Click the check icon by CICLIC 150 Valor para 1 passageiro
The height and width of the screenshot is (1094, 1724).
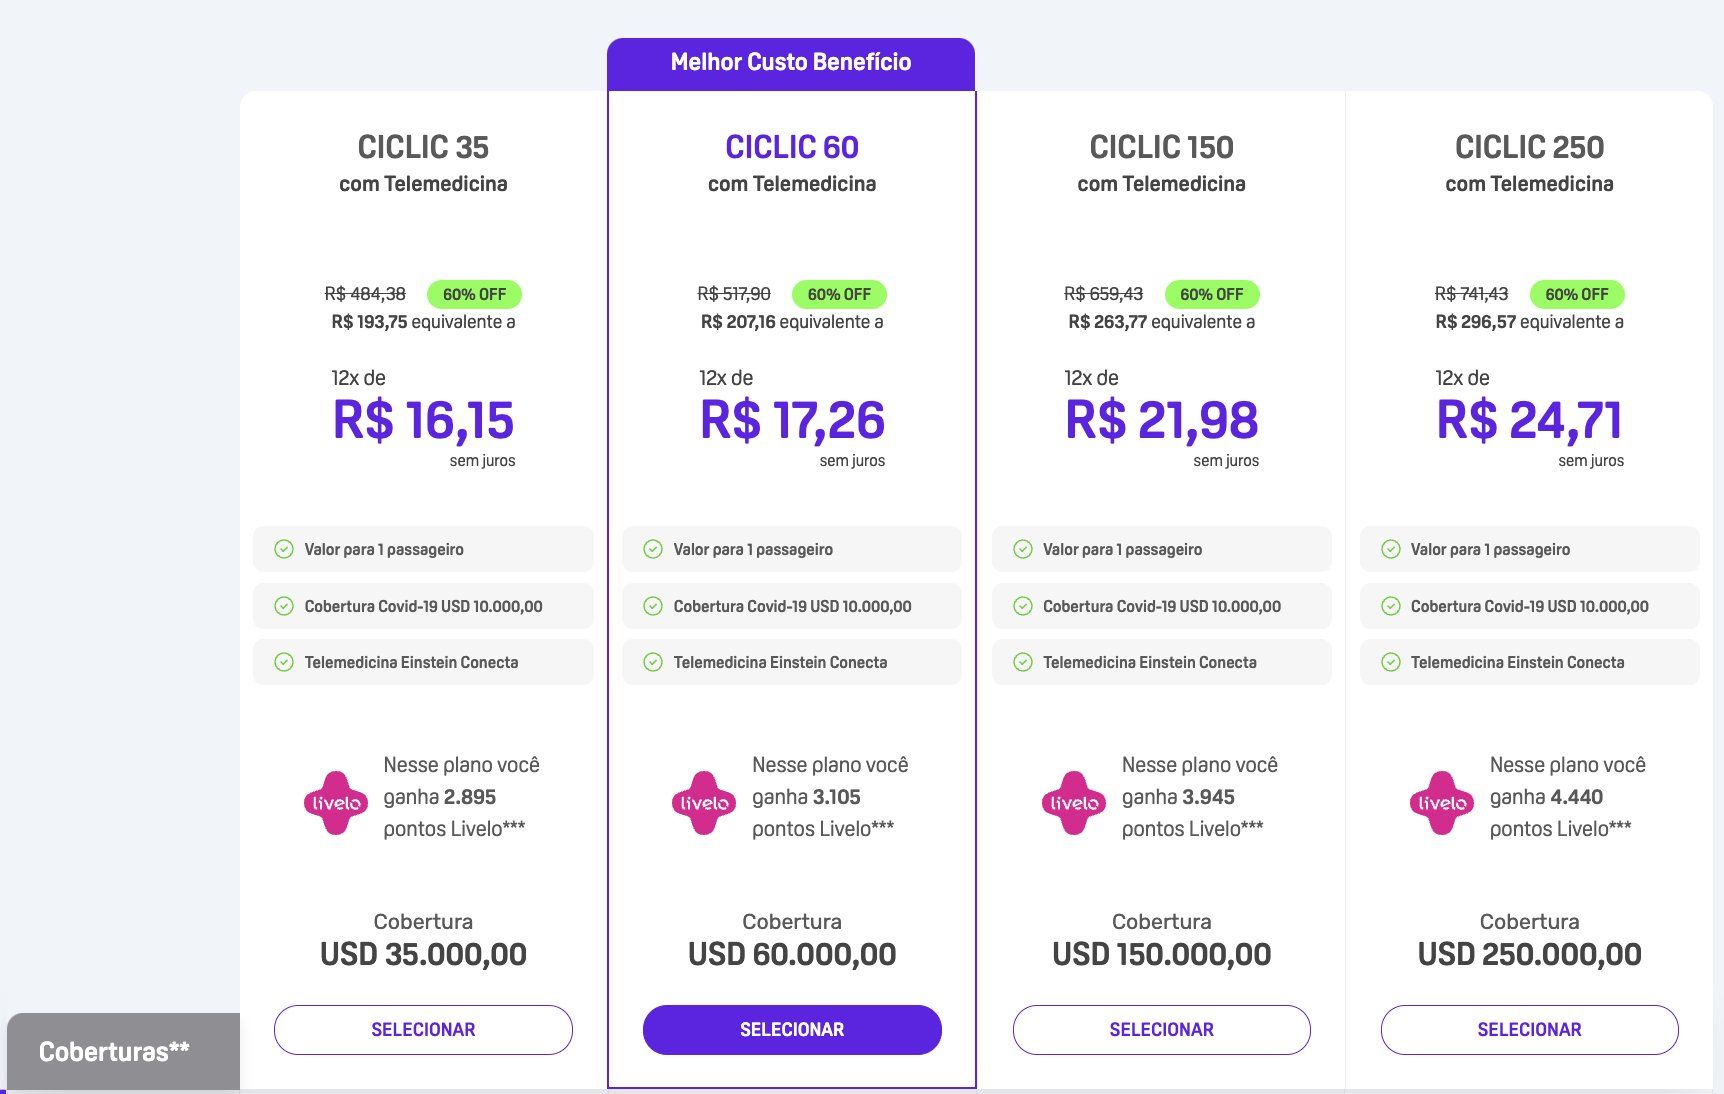(1023, 549)
